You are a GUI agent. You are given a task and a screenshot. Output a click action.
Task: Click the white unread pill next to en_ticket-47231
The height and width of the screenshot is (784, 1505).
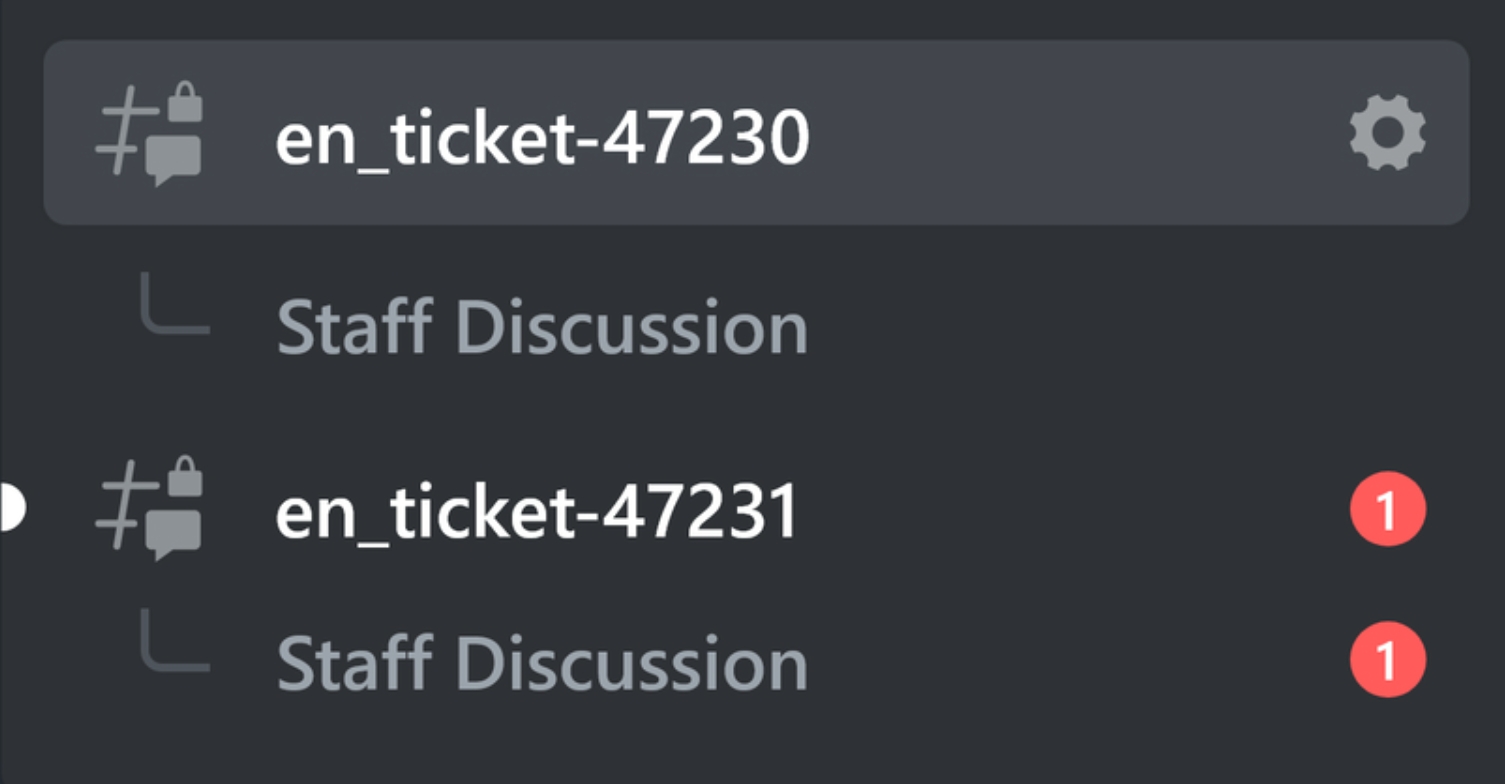pos(10,509)
